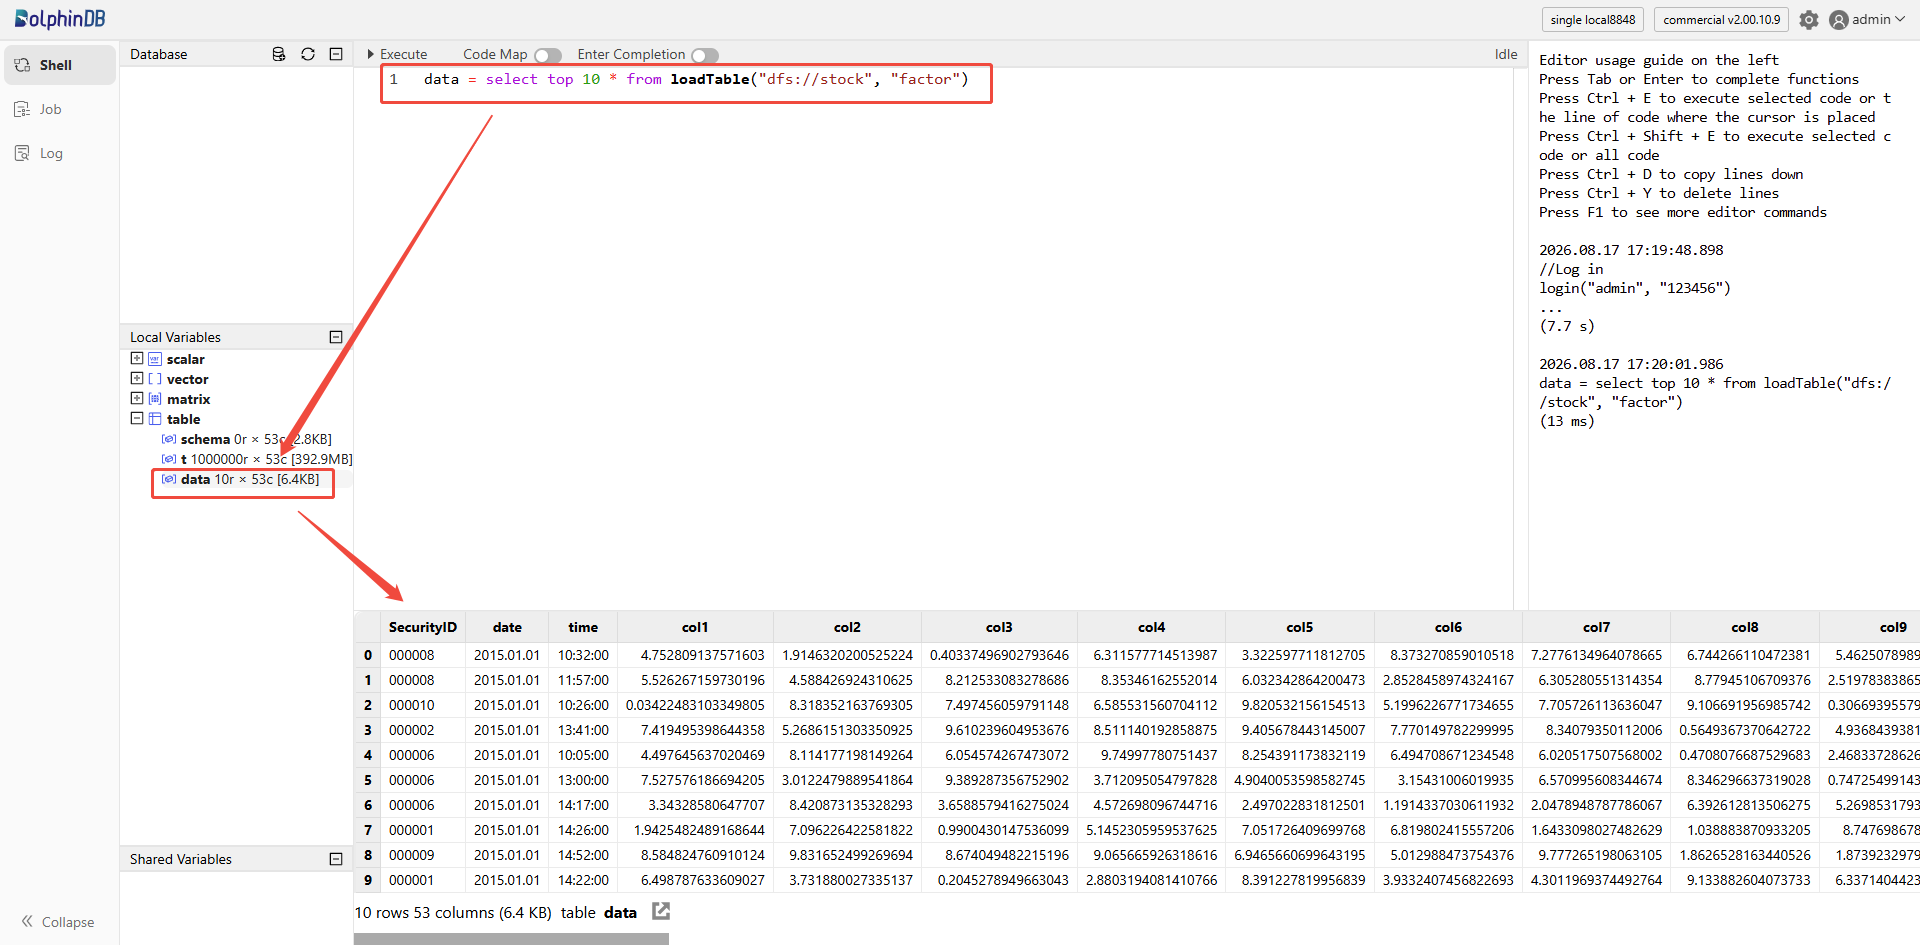Click the col3 column header

coord(999,627)
